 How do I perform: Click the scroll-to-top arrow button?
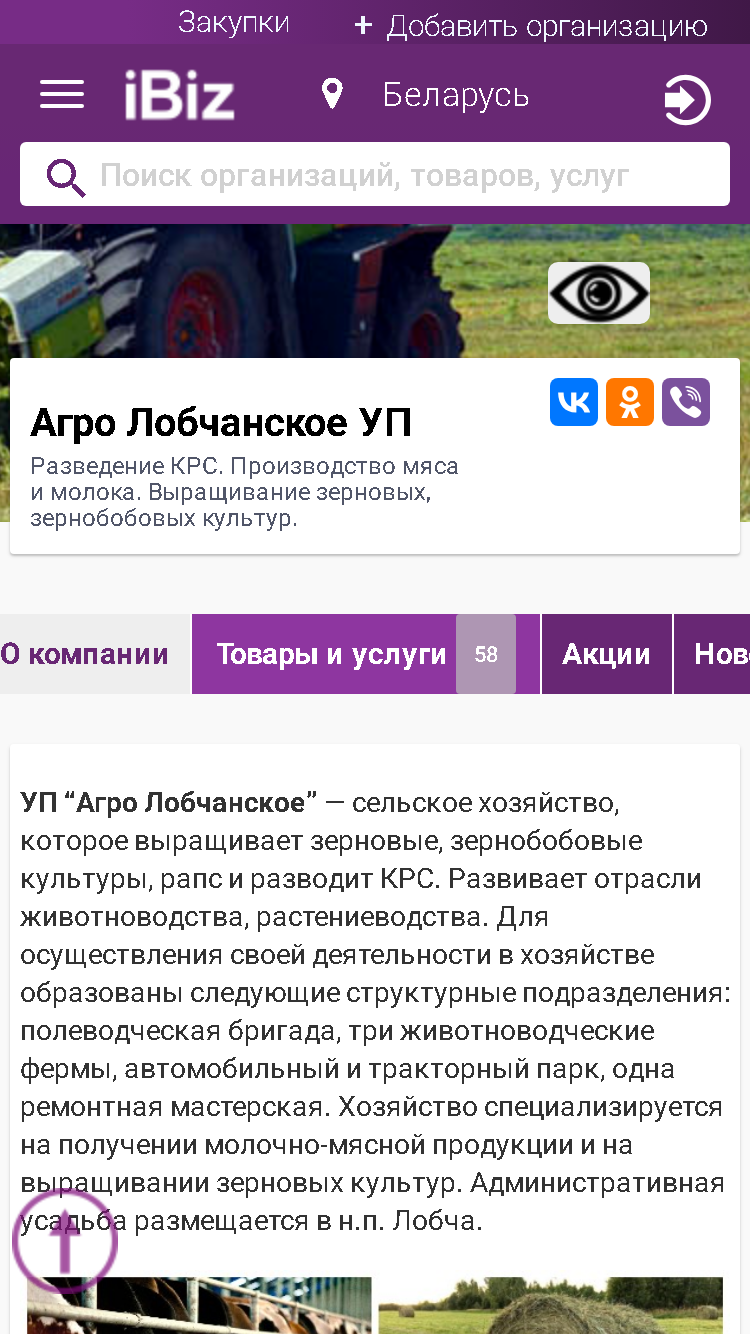point(65,1243)
